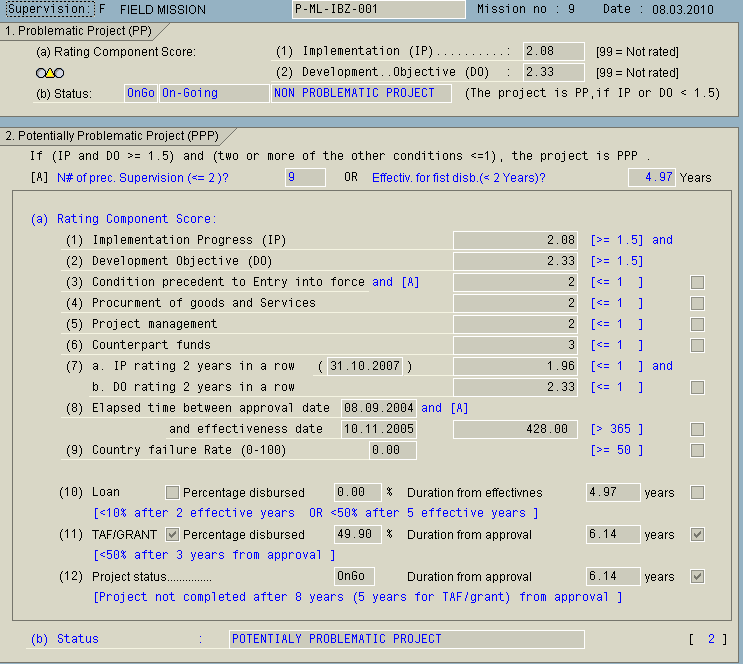Toggle the Country failure Rate condition checkbox
743x664 pixels.
[697, 451]
